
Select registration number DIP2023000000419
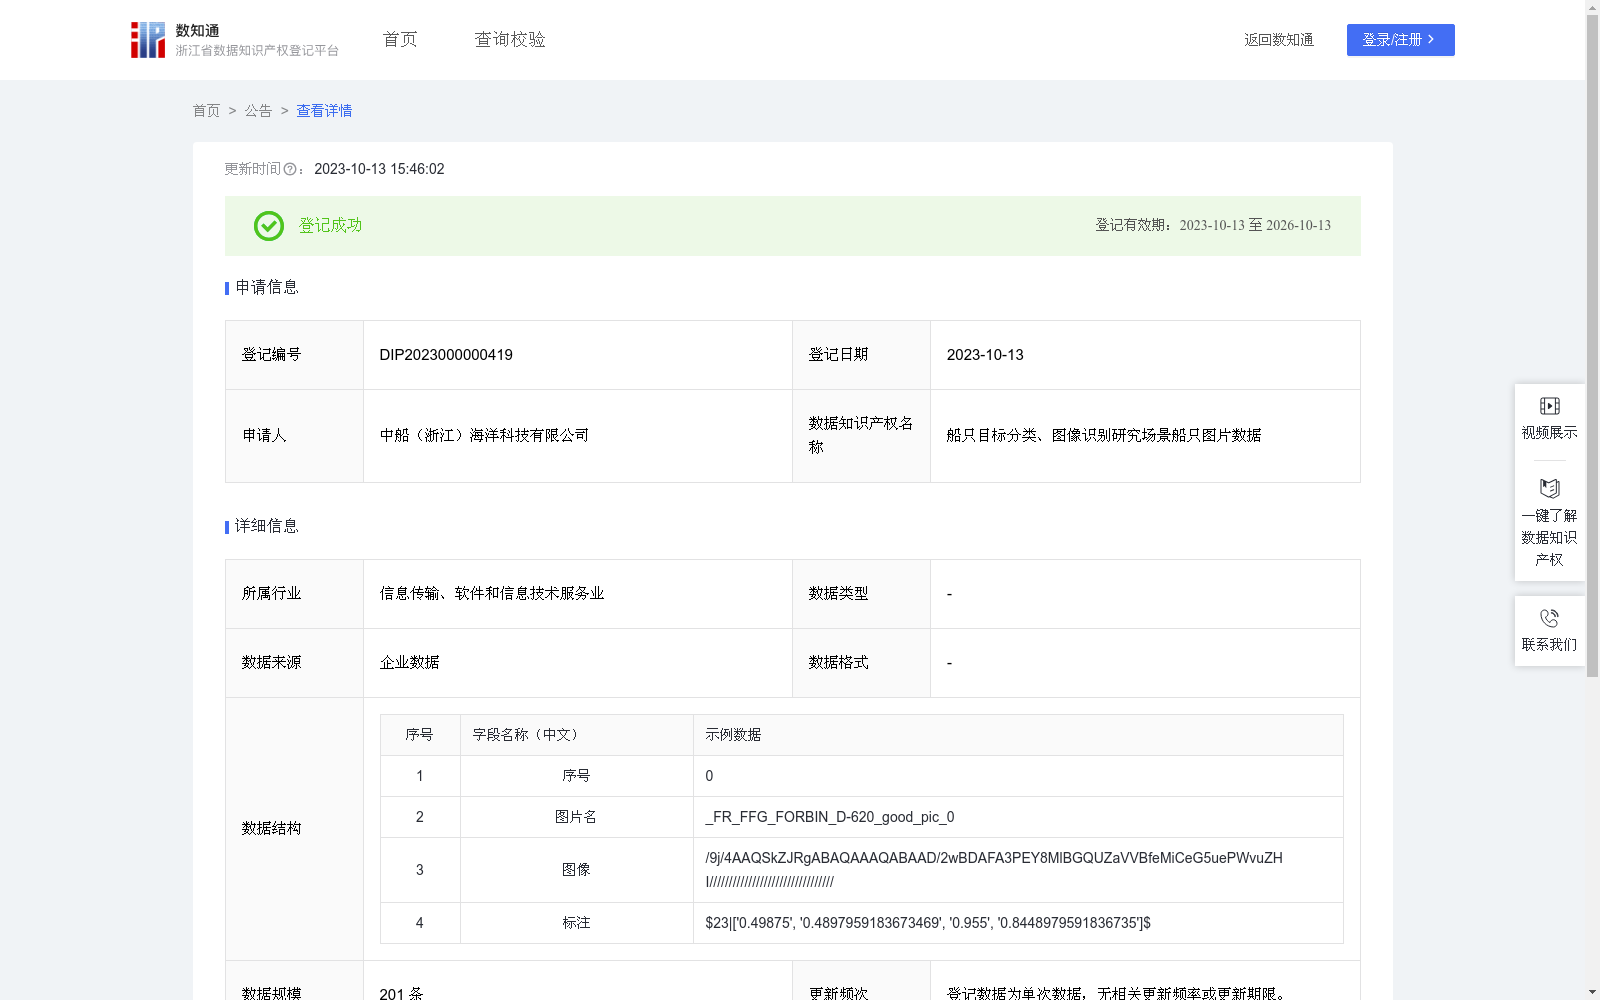coord(446,355)
